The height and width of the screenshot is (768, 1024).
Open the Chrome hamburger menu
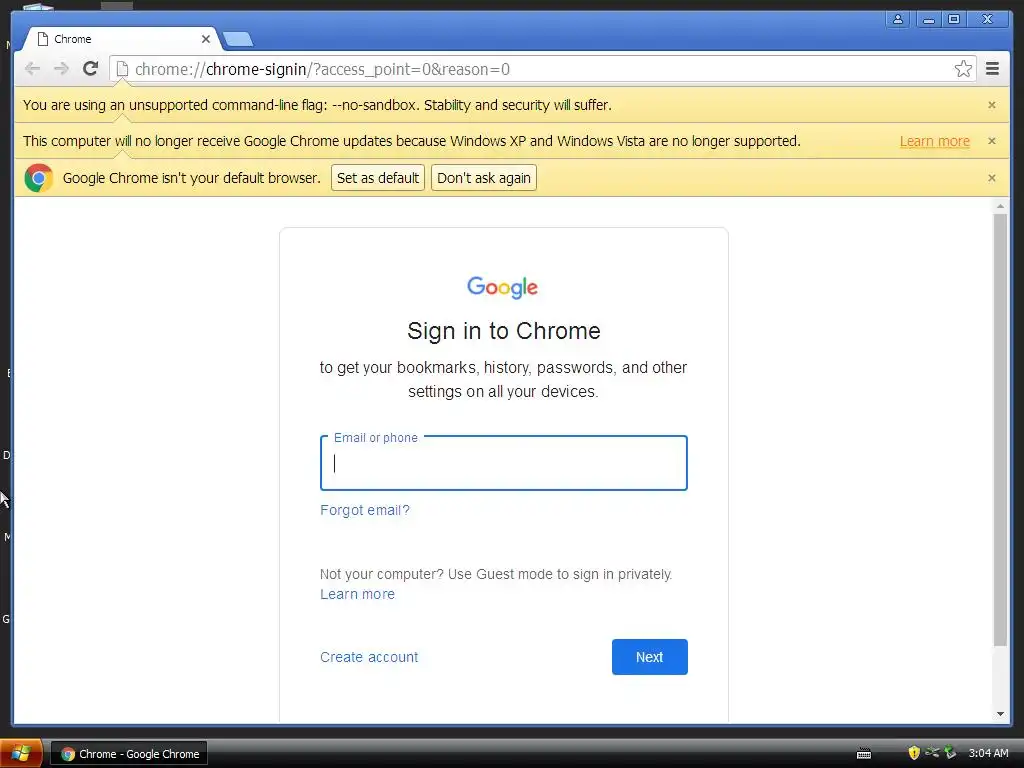[x=993, y=69]
